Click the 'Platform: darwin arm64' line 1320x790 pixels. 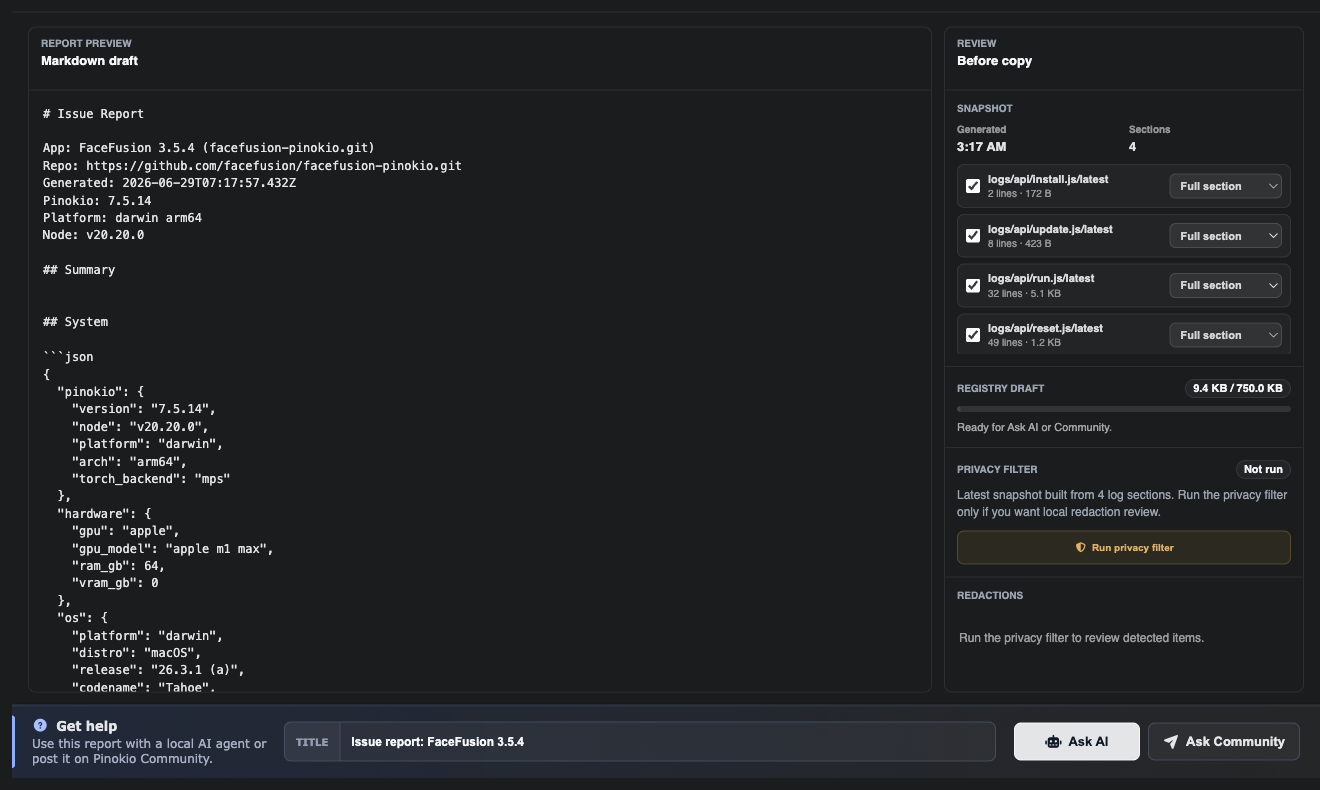click(x=122, y=218)
